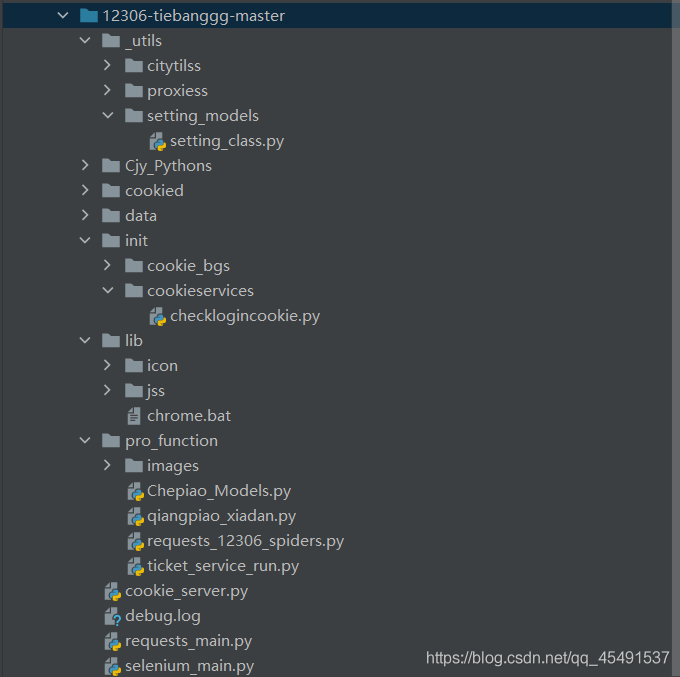
Task: Expand the citytilss folder chevron
Action: coord(107,65)
